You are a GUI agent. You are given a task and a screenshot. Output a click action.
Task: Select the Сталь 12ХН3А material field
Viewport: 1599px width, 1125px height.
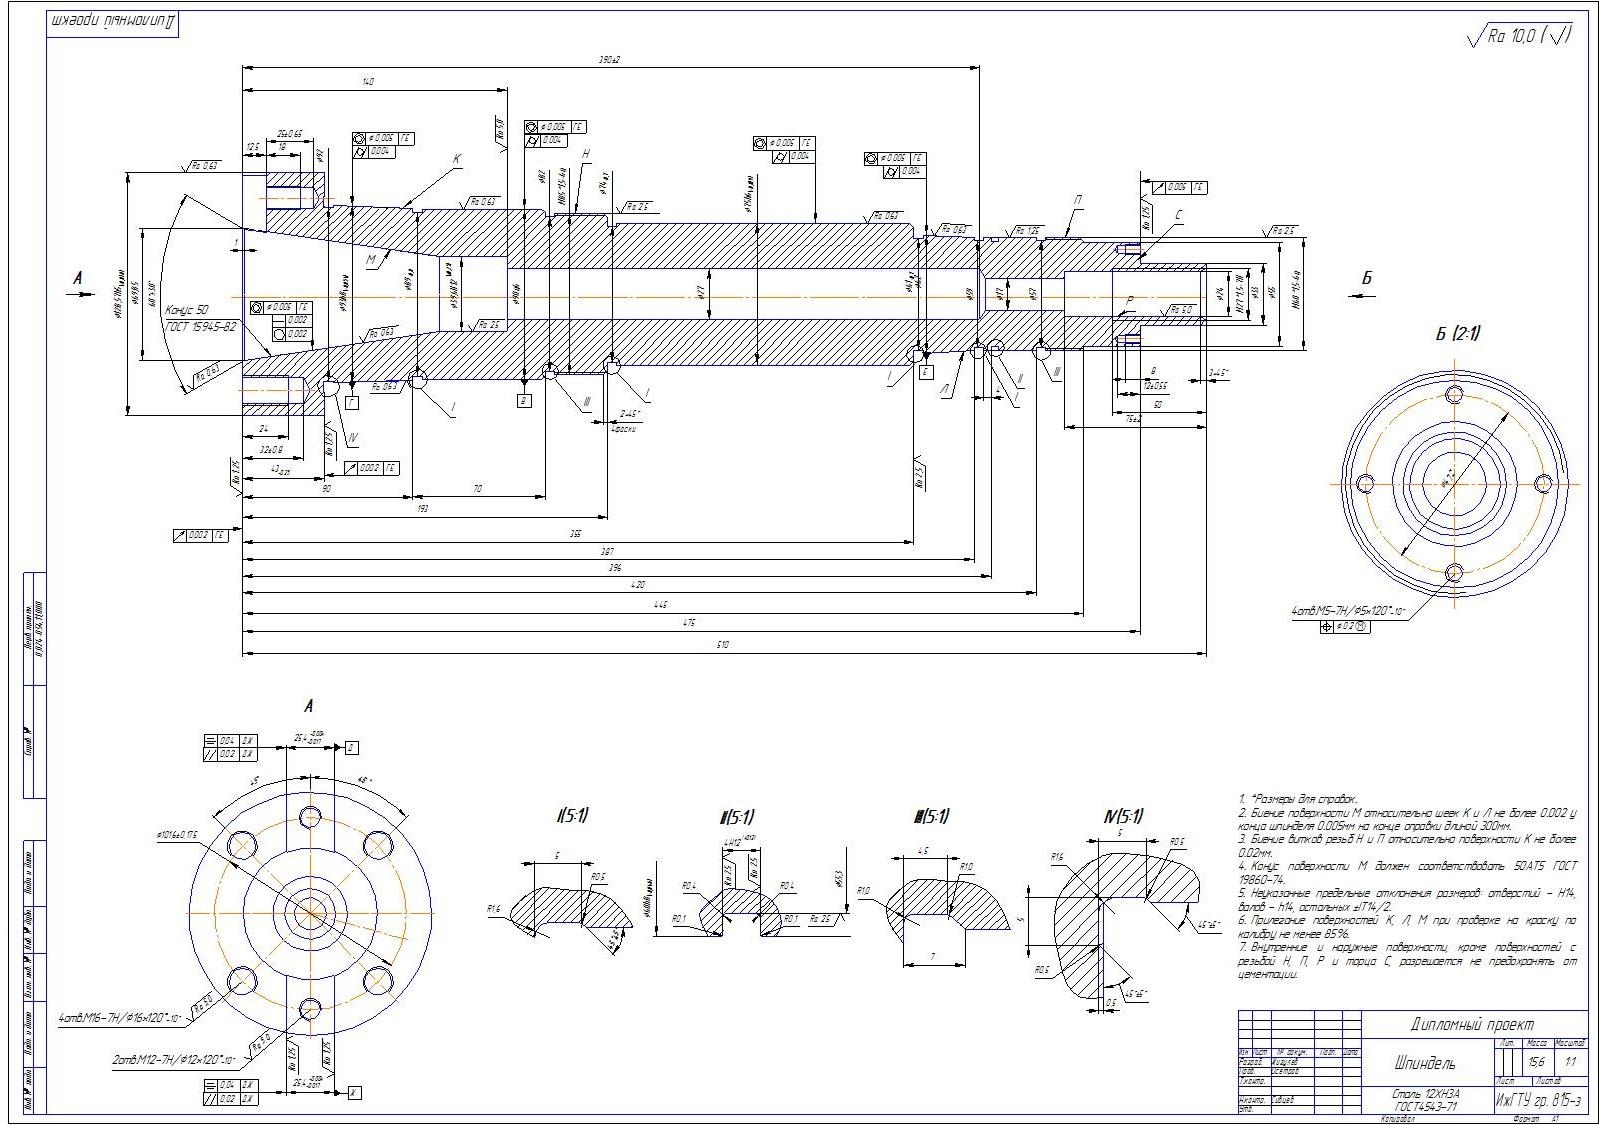1424,1100
